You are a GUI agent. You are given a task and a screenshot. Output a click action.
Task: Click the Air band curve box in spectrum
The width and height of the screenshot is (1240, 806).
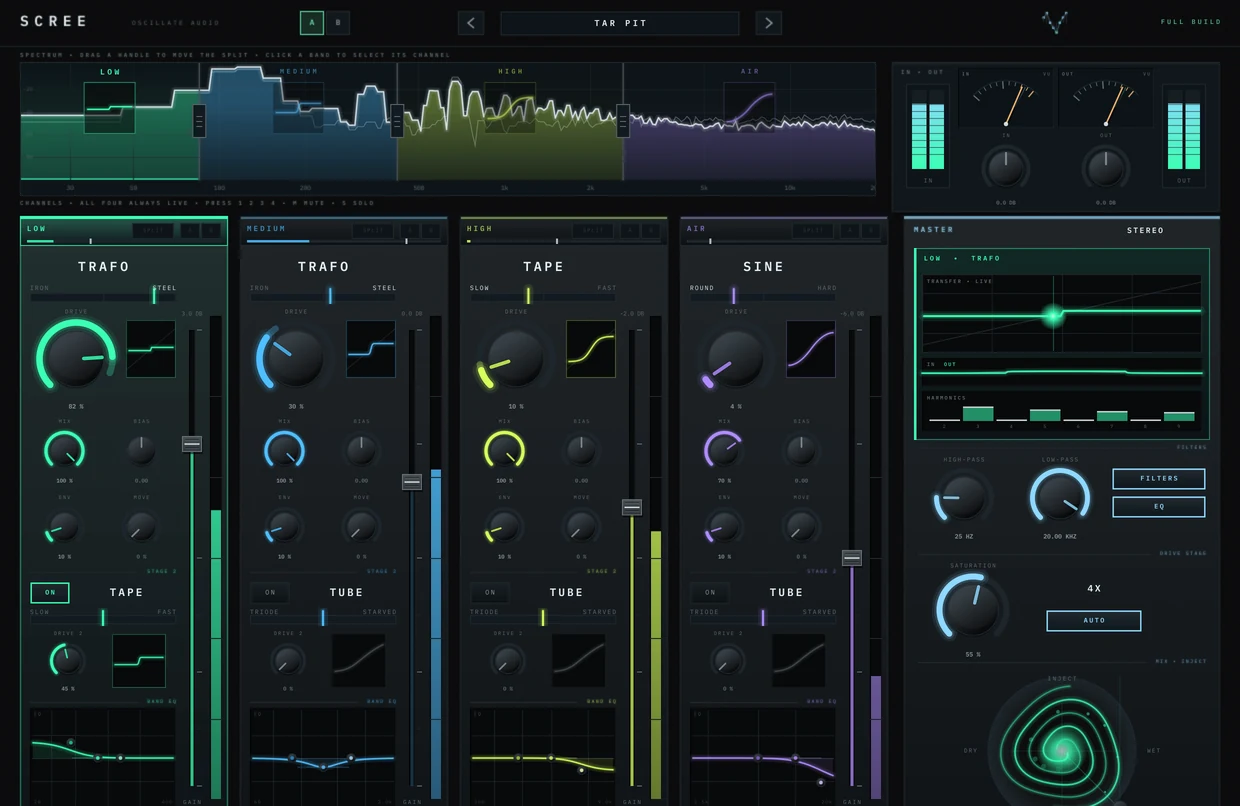point(749,108)
